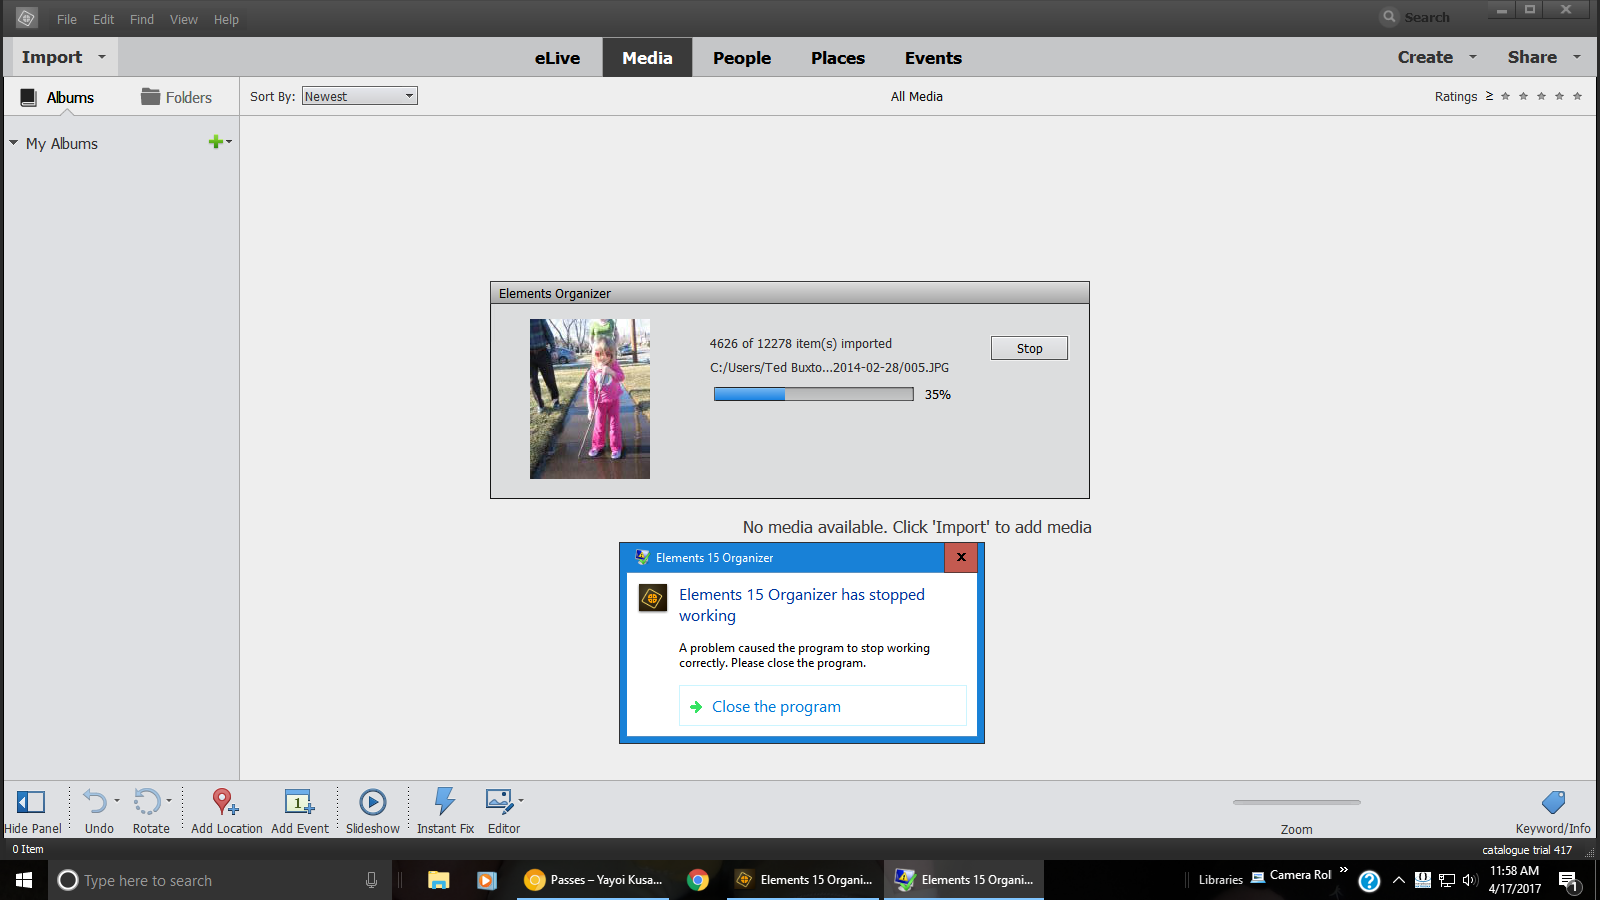Click the Elements Organizer app logo
The height and width of the screenshot is (900, 1600).
tap(26, 18)
